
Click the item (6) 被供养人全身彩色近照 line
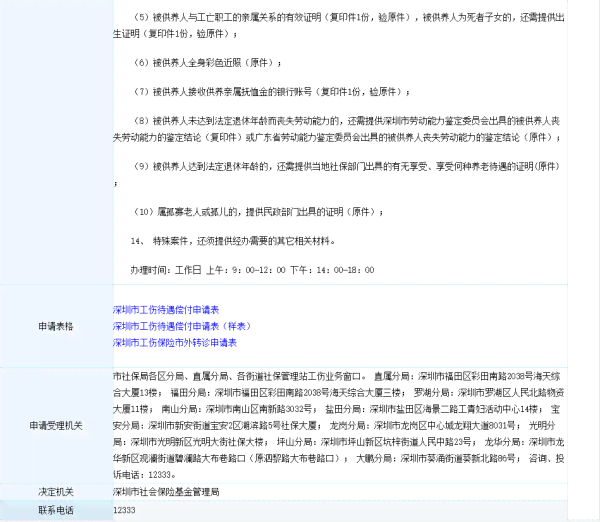(207, 63)
